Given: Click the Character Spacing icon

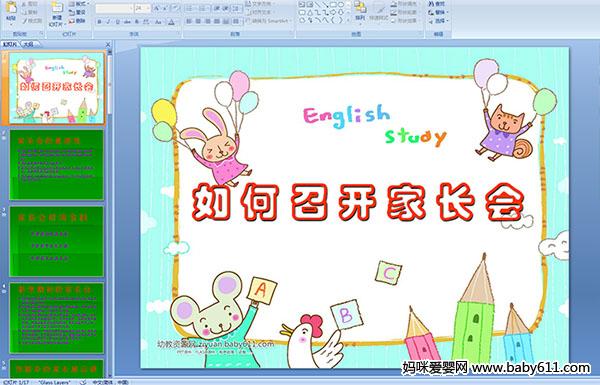Looking at the screenshot, I should click(x=146, y=22).
